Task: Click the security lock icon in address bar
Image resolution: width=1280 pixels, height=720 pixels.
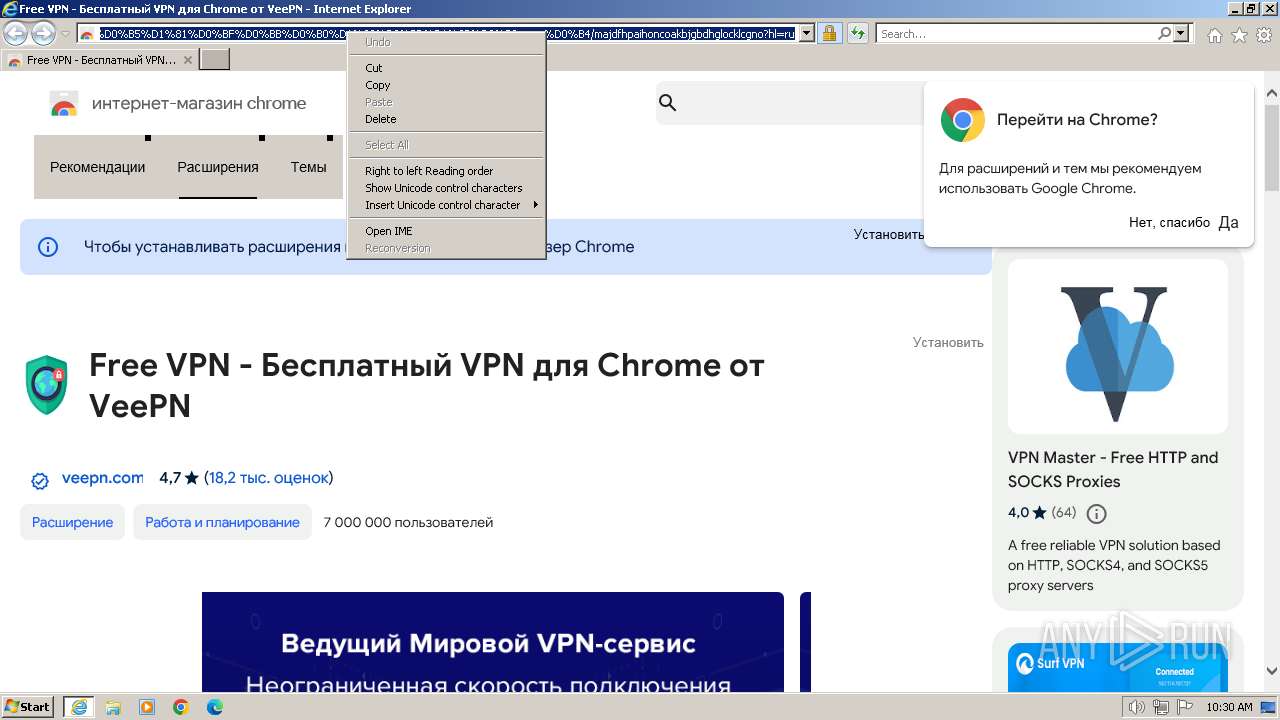Action: point(829,33)
